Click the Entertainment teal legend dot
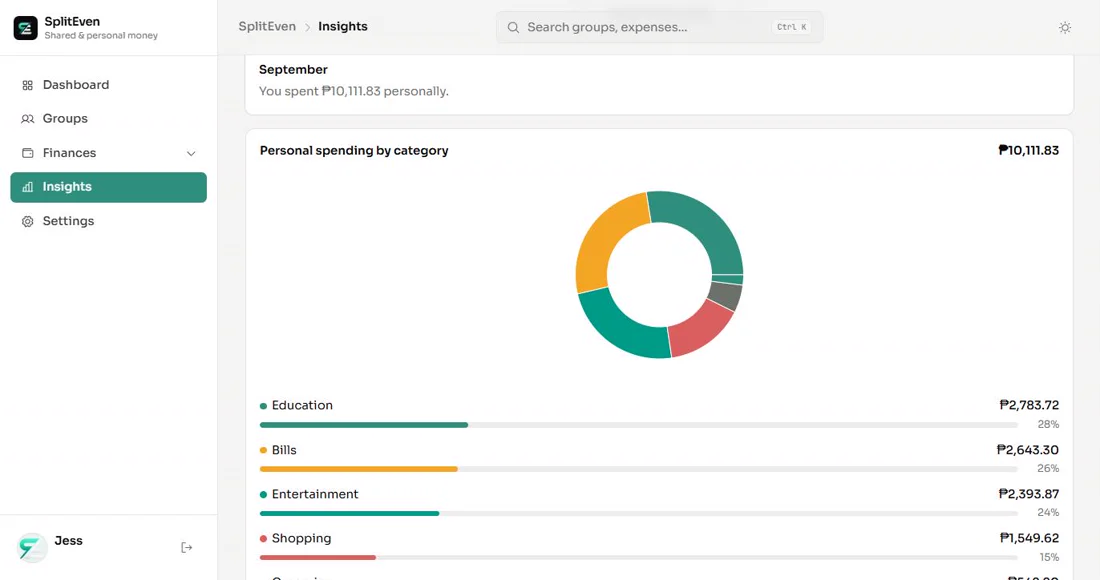The height and width of the screenshot is (580, 1100). (263, 494)
